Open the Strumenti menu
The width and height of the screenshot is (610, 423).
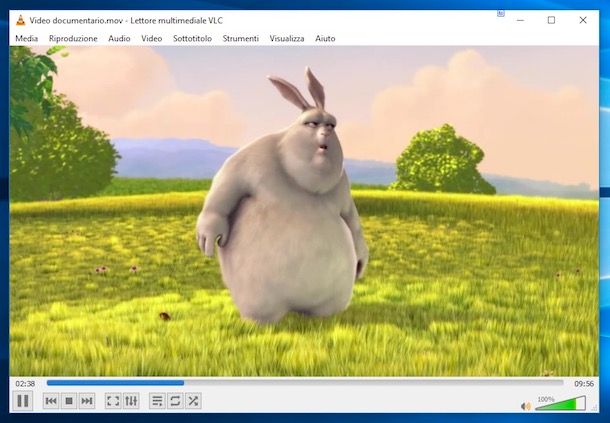click(x=240, y=39)
